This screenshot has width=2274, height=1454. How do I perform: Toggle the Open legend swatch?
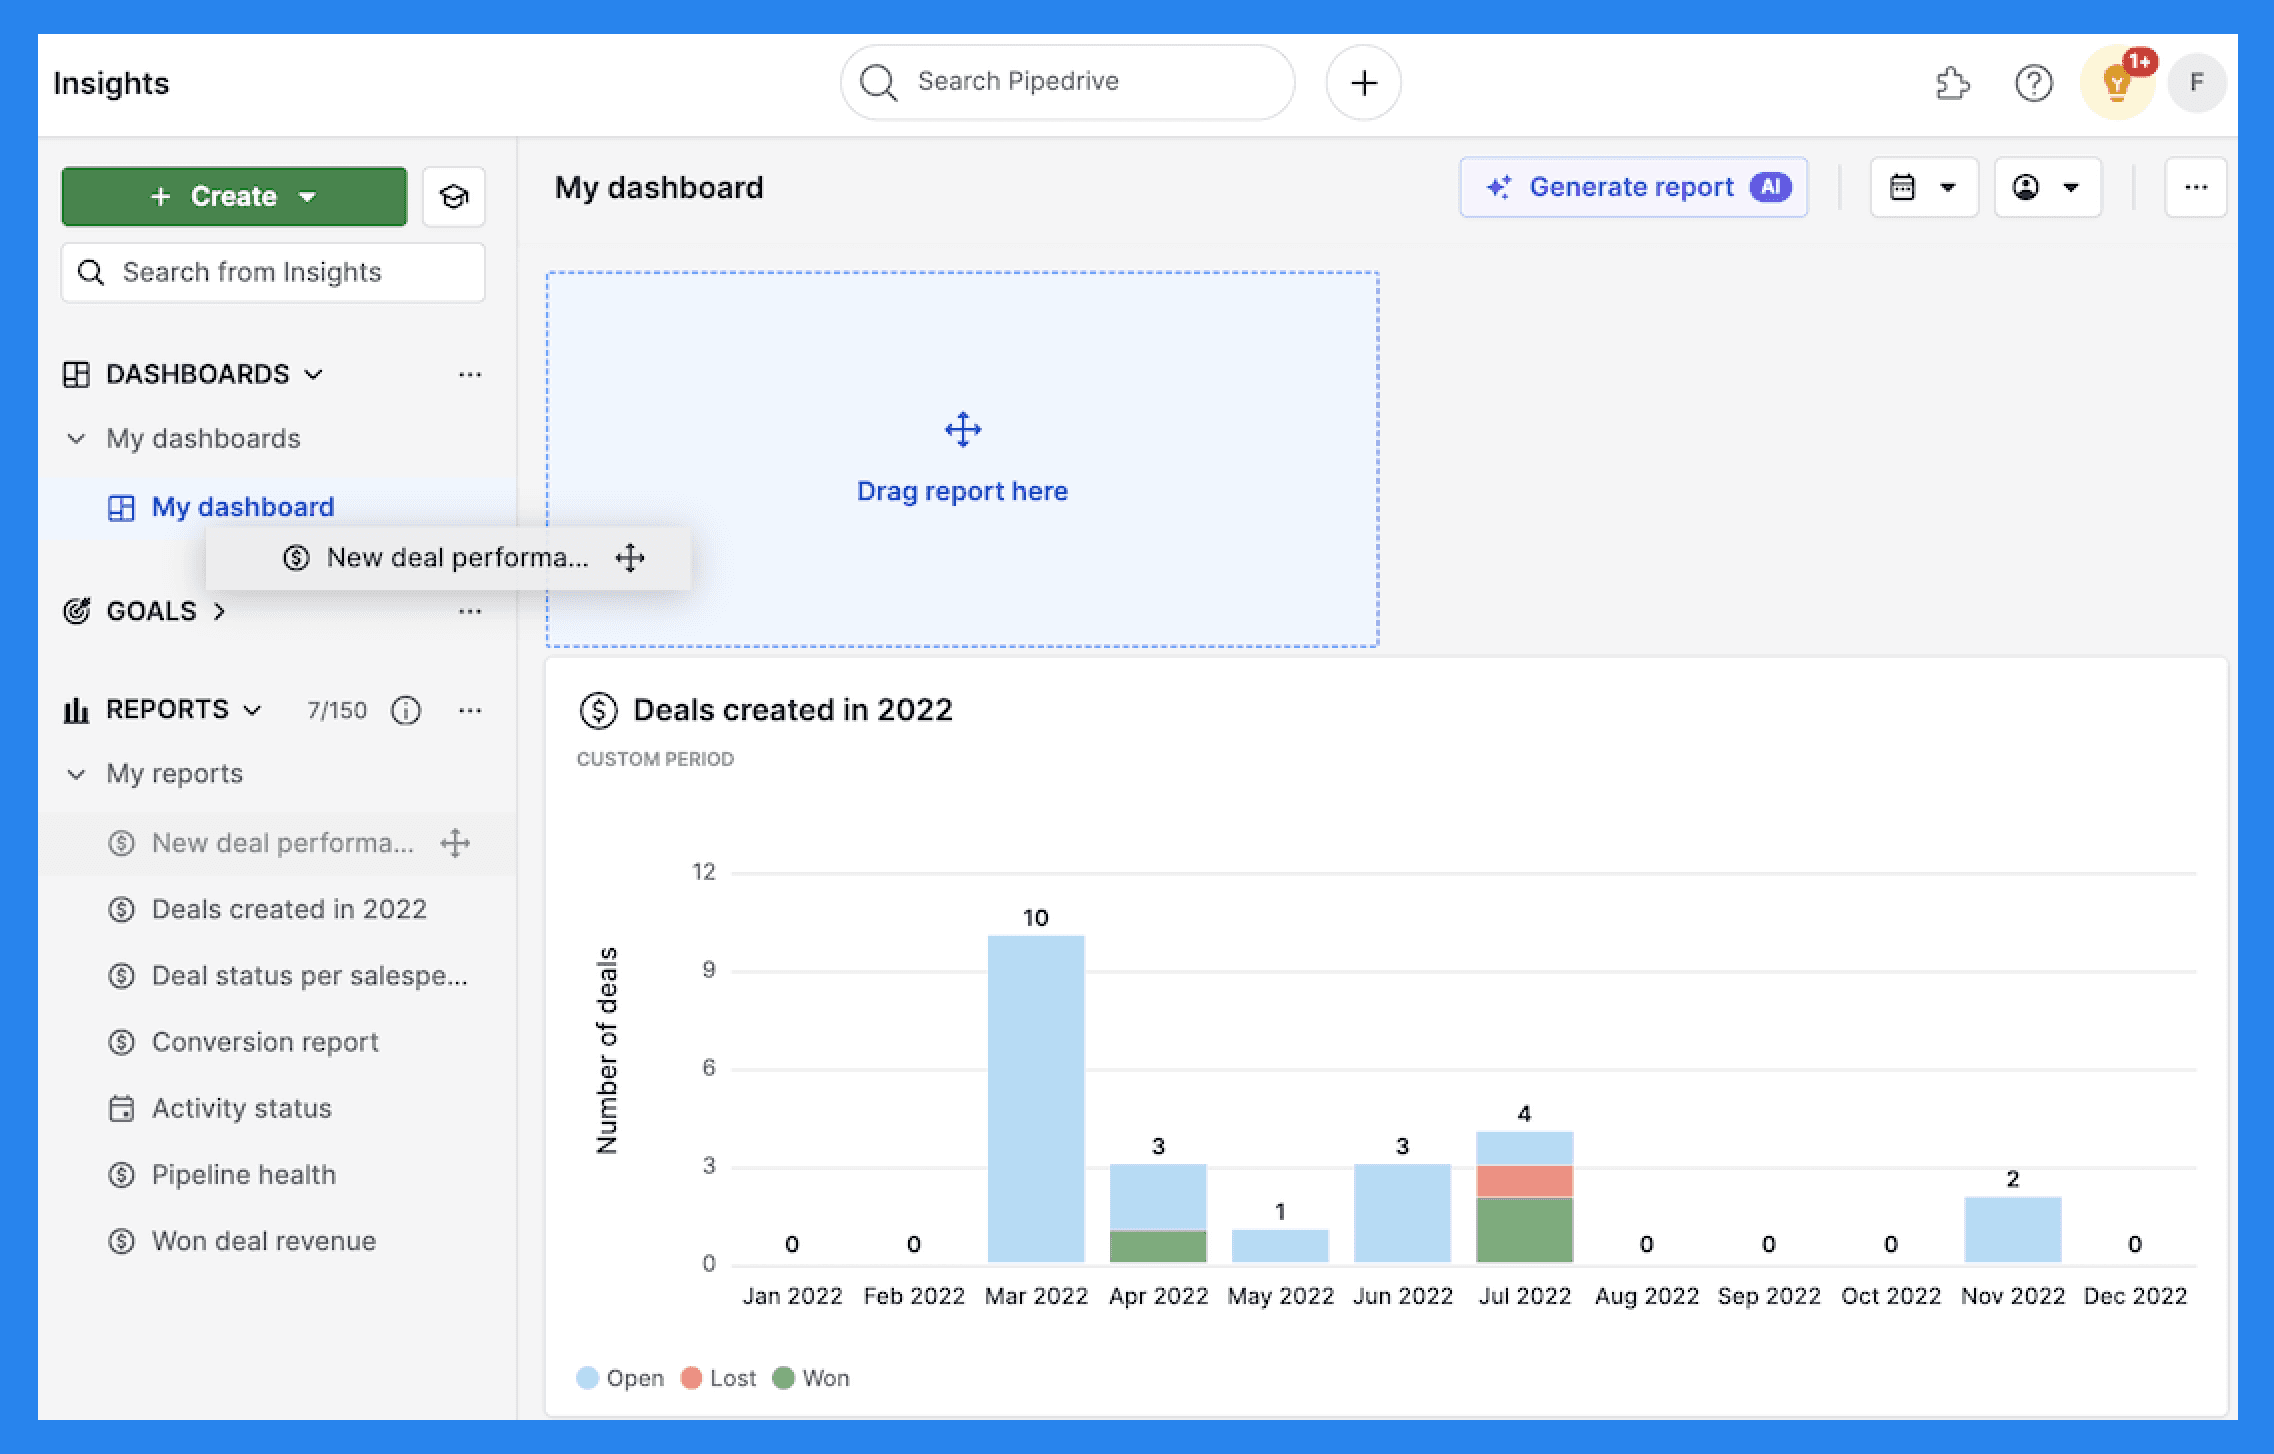pyautogui.click(x=588, y=1378)
